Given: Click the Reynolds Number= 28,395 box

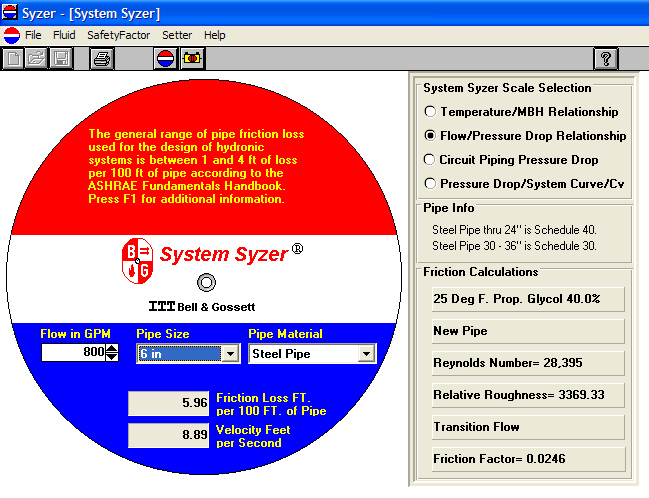Looking at the screenshot, I should [x=528, y=363].
